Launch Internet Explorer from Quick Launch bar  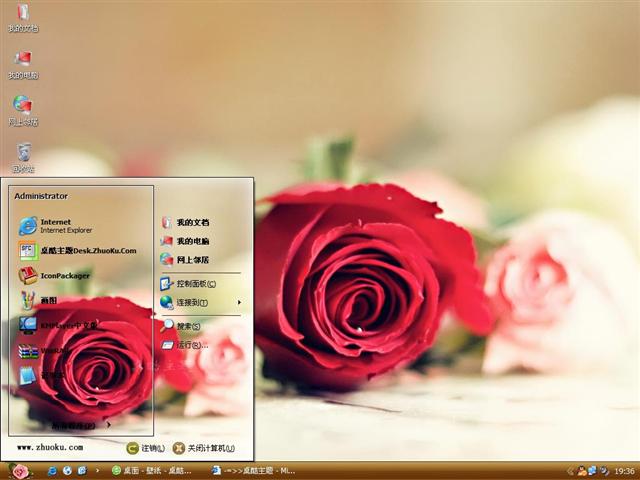click(x=52, y=471)
